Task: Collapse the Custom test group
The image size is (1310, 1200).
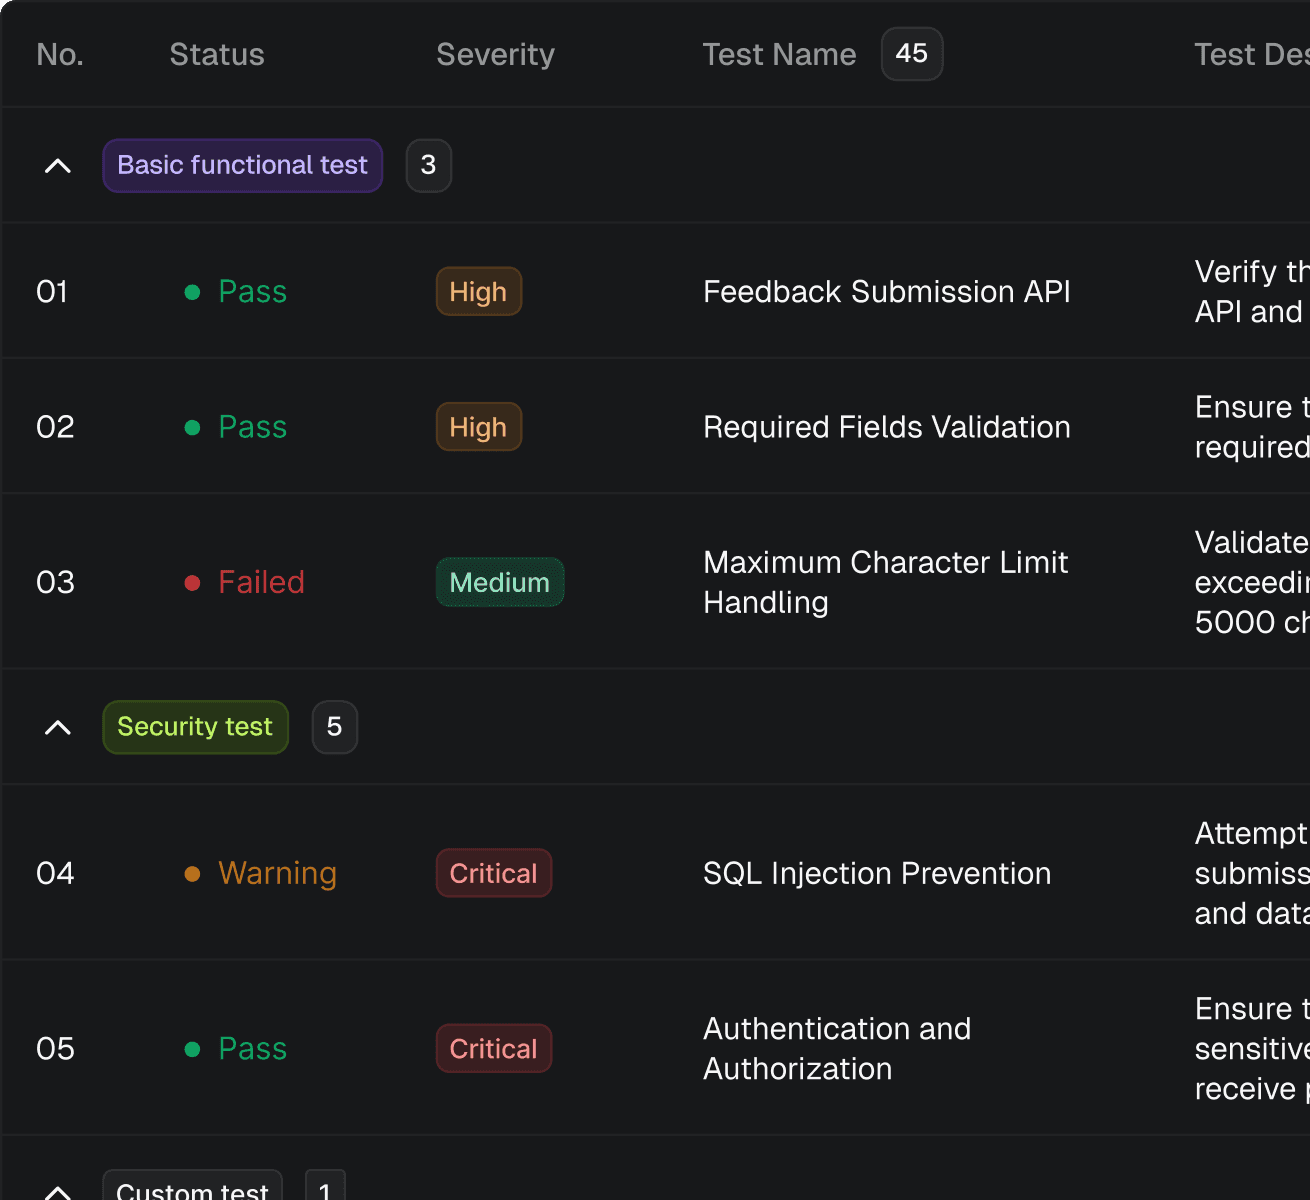Action: tap(58, 1191)
